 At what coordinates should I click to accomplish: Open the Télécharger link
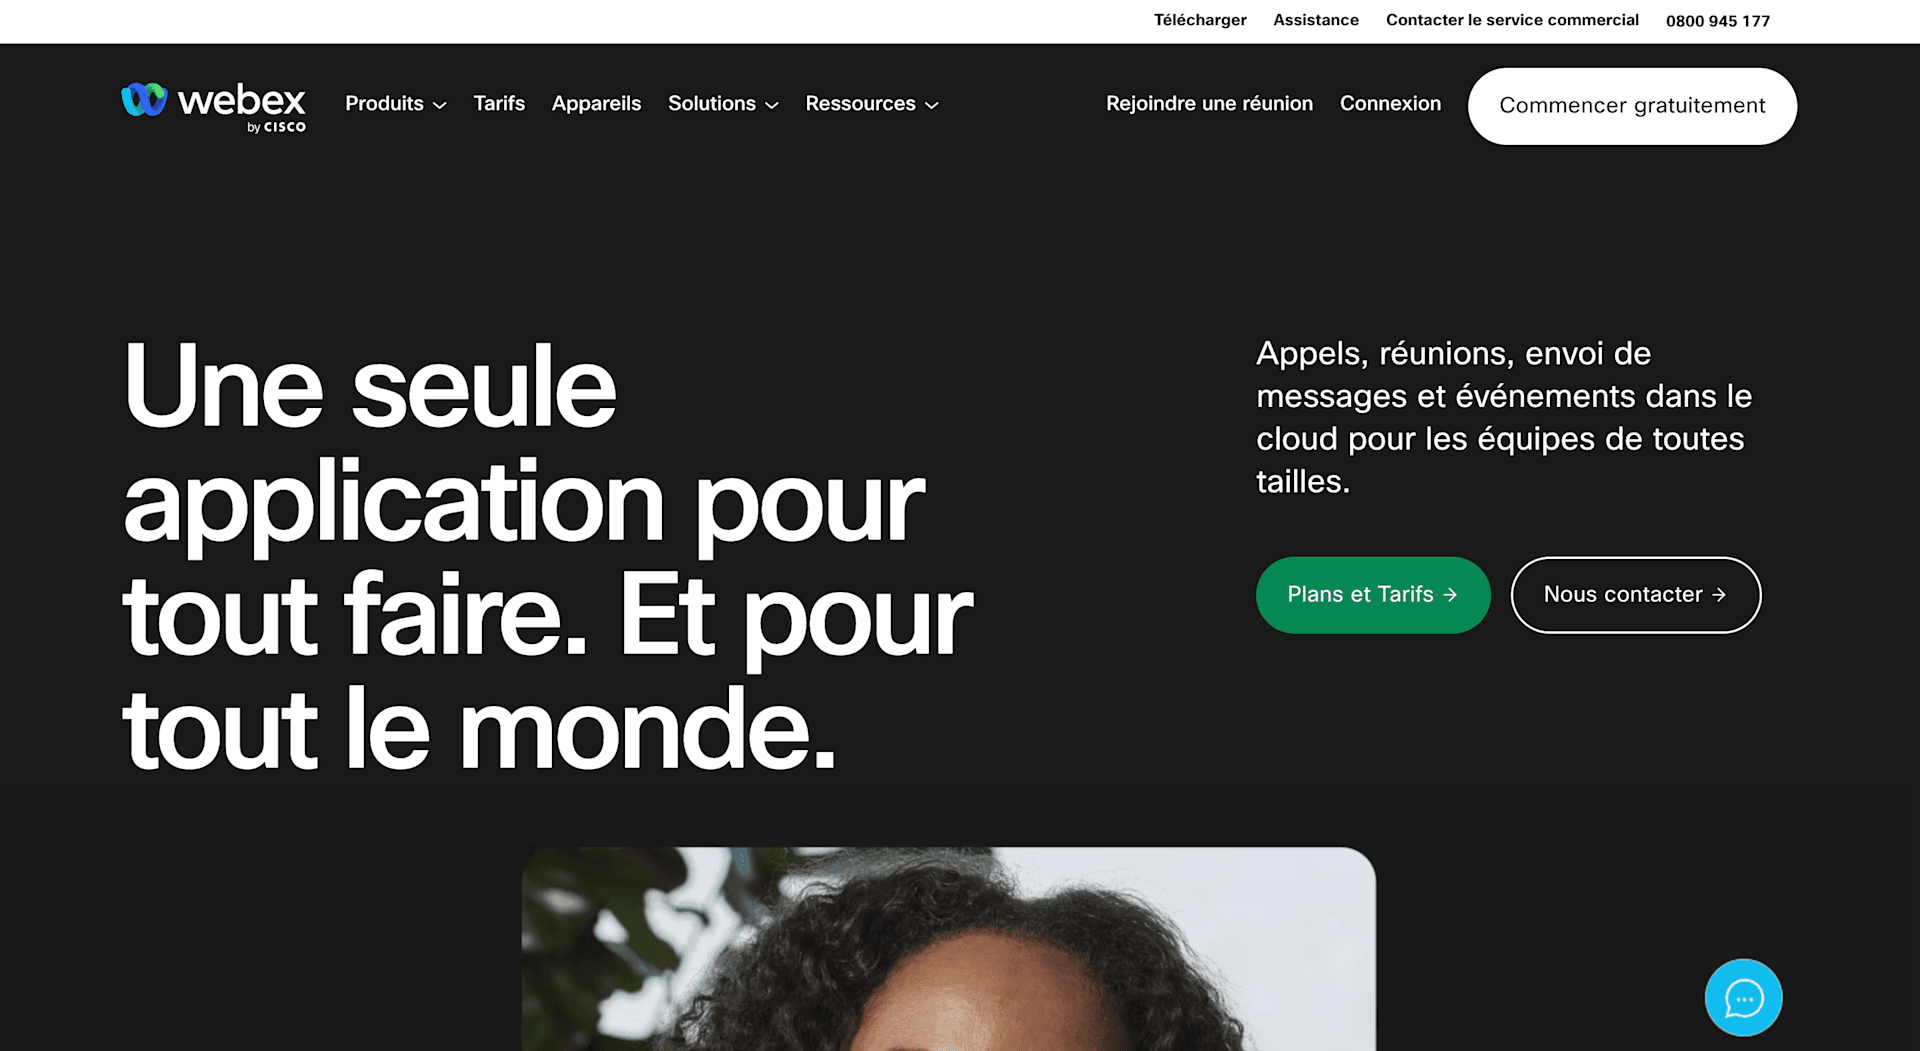[1200, 21]
